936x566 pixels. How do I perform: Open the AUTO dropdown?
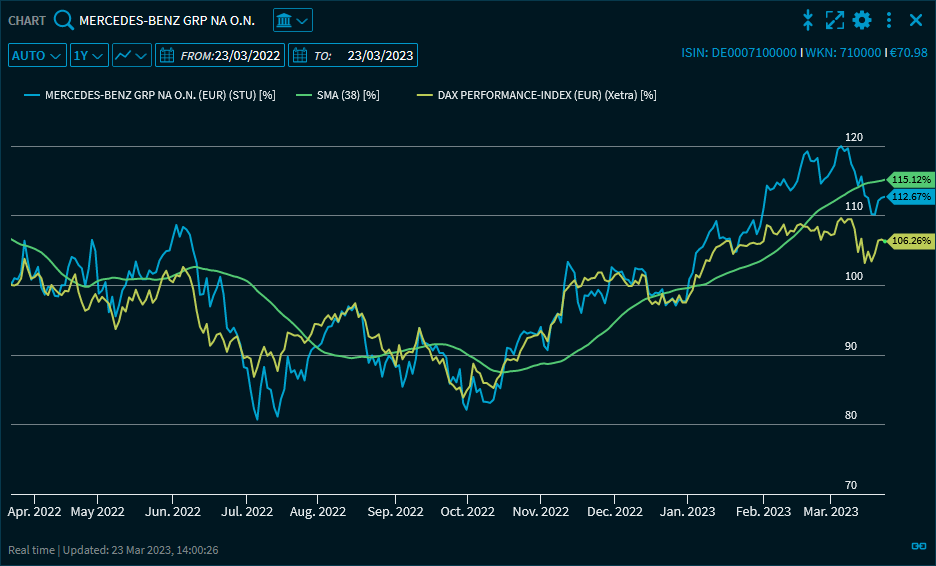coord(37,55)
